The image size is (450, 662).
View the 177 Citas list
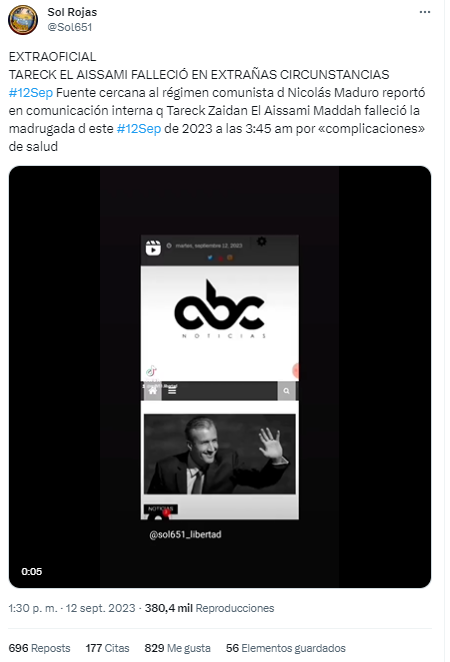pyautogui.click(x=107, y=648)
